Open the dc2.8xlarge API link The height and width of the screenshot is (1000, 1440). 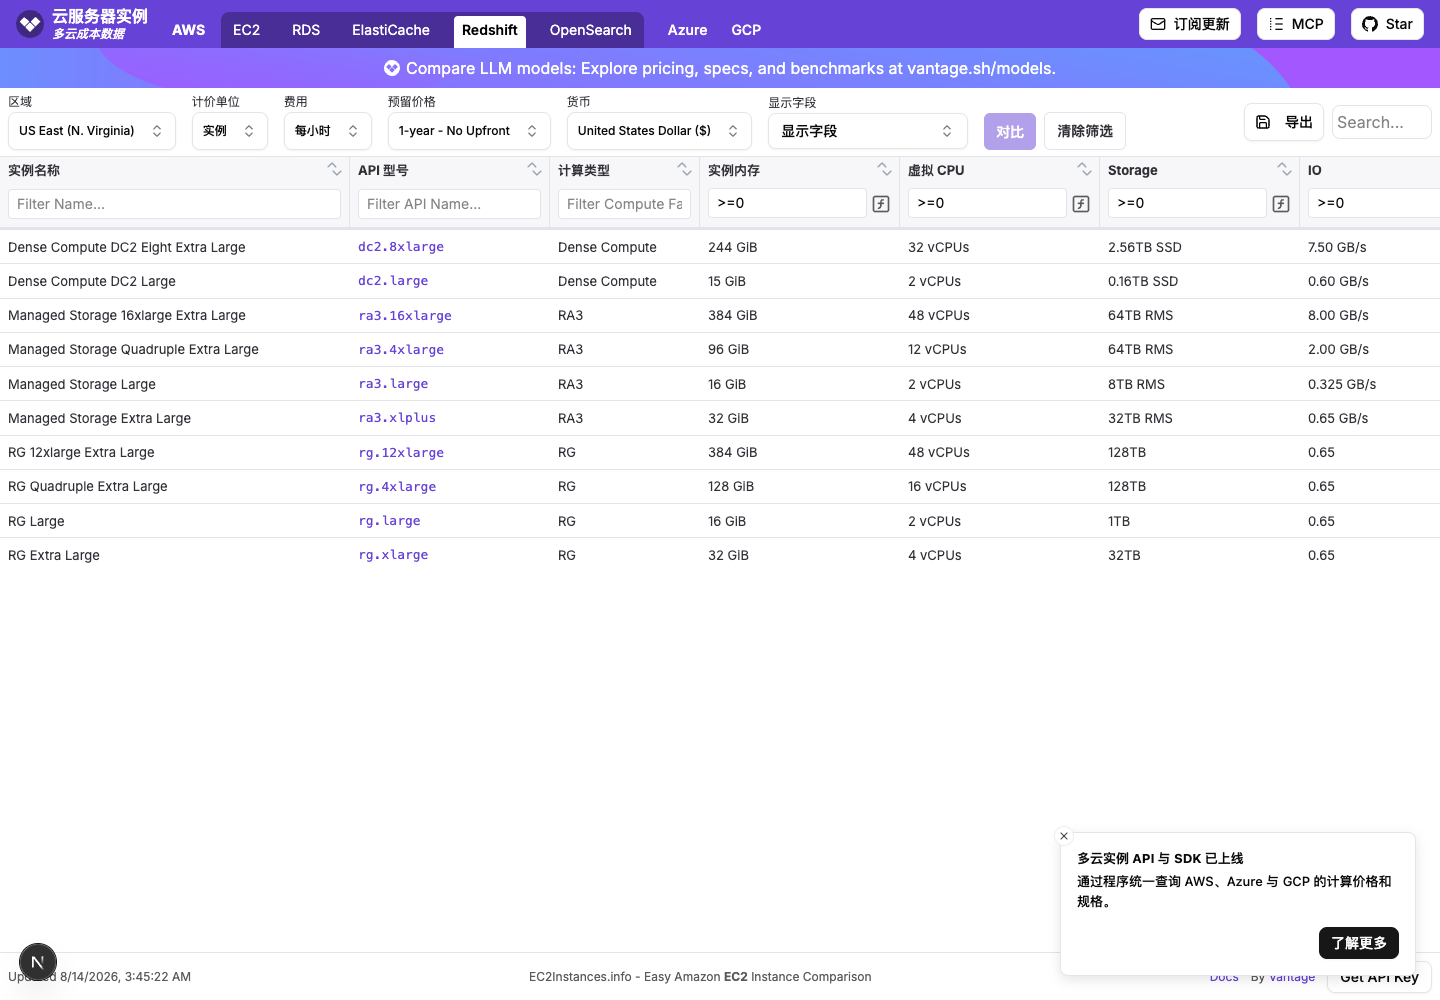click(x=401, y=247)
